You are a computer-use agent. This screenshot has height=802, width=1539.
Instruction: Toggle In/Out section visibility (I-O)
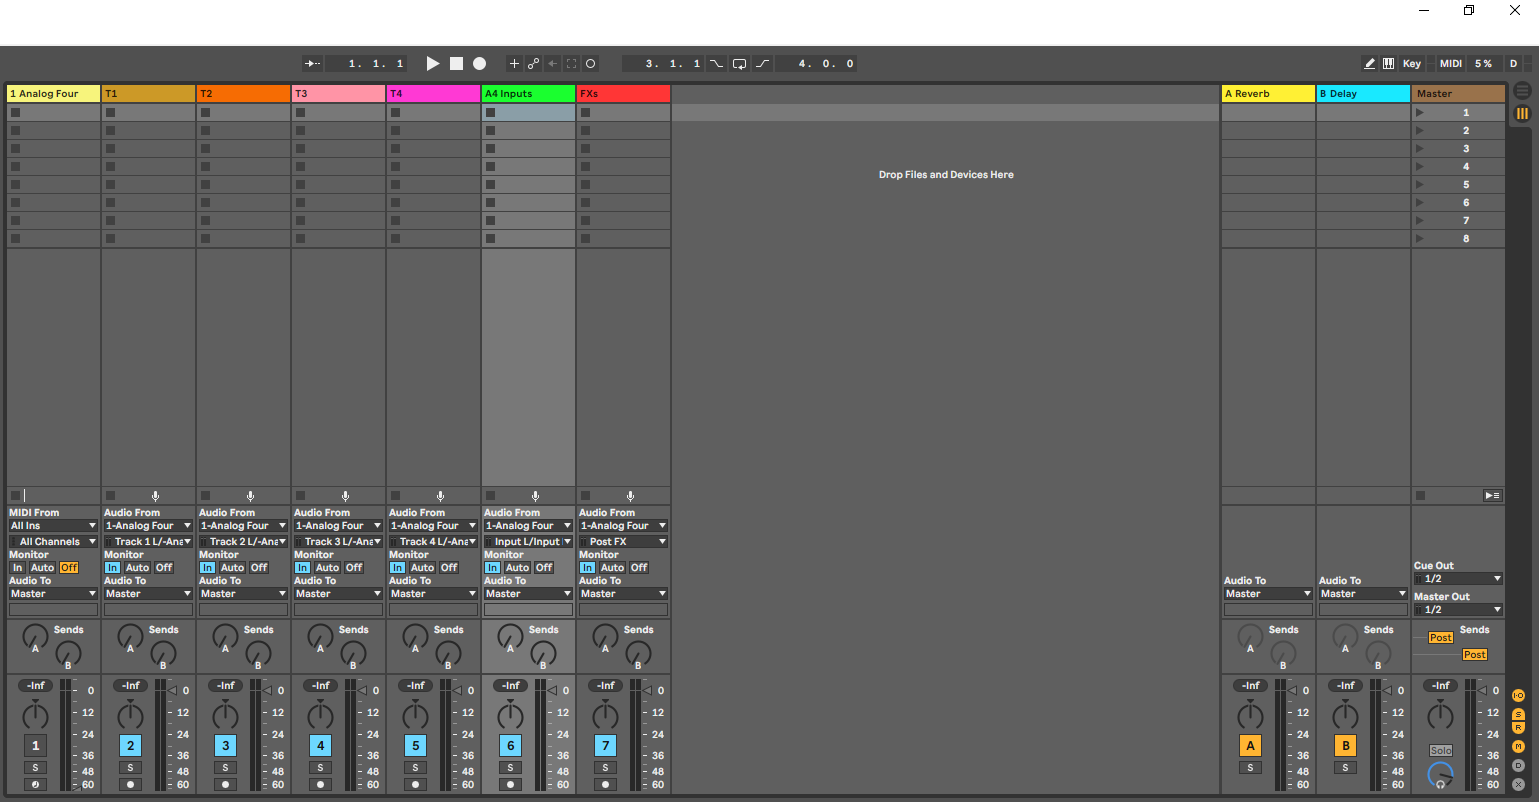pos(1518,695)
